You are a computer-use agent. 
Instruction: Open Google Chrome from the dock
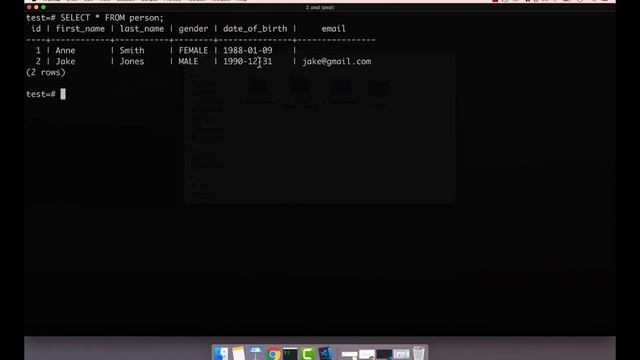point(273,353)
